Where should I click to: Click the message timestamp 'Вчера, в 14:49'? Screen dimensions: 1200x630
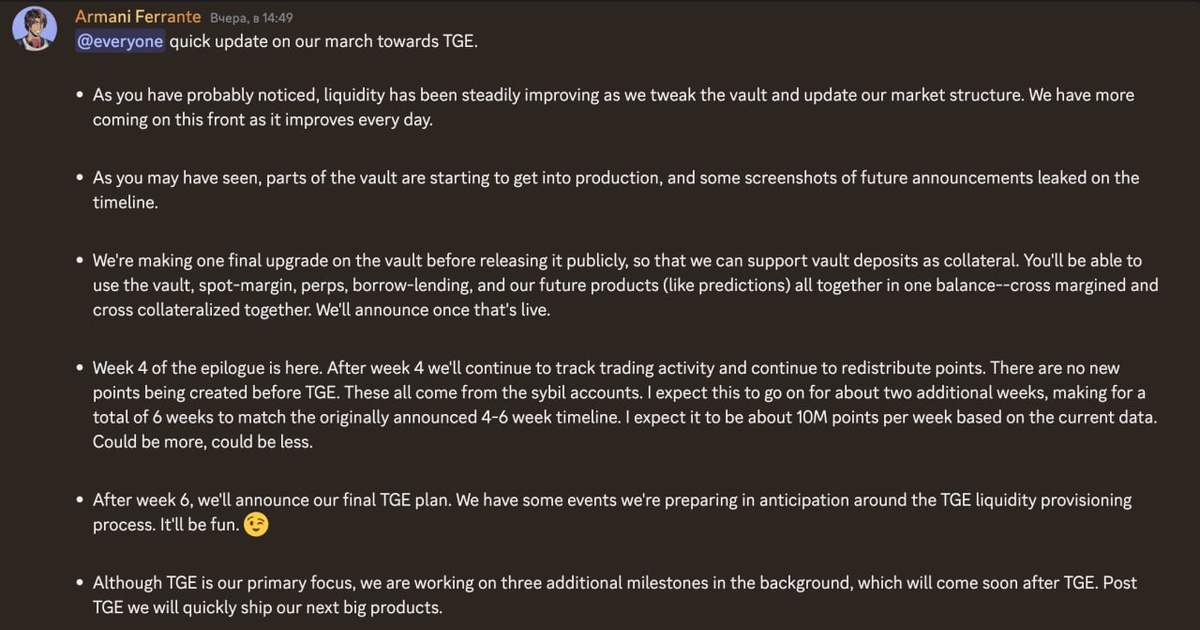251,18
